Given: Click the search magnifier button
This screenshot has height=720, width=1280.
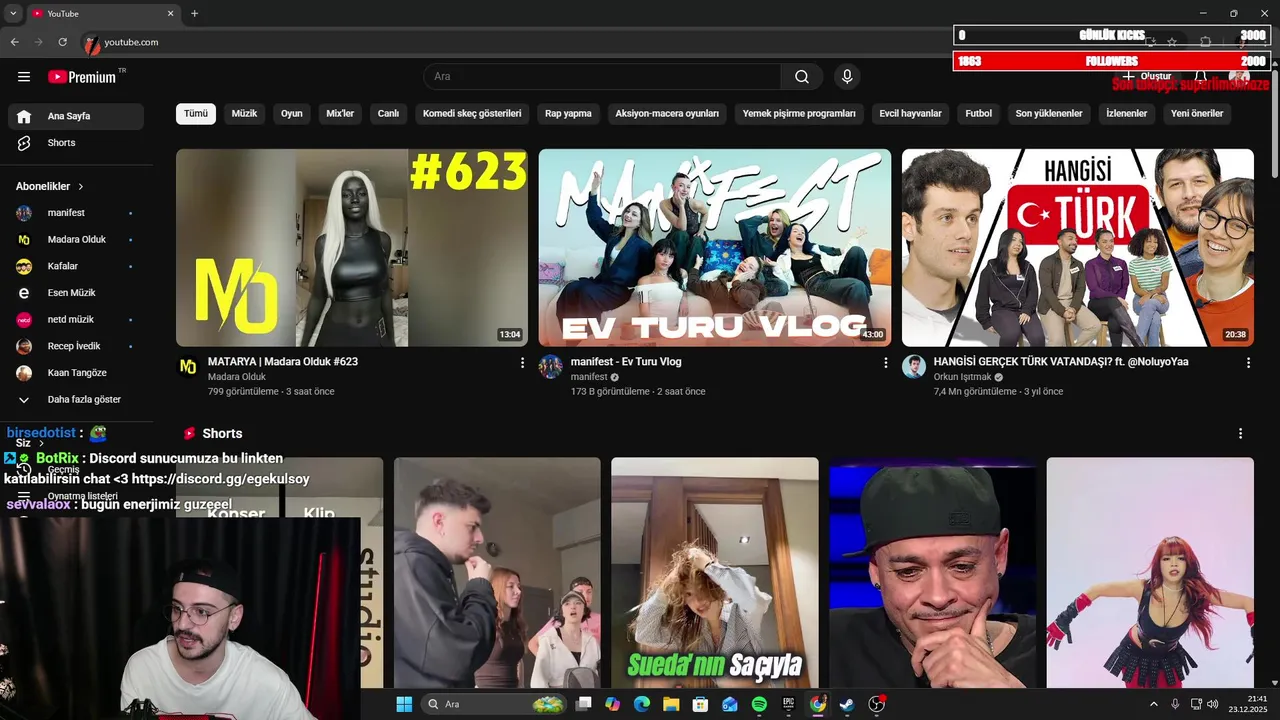Looking at the screenshot, I should pyautogui.click(x=802, y=77).
